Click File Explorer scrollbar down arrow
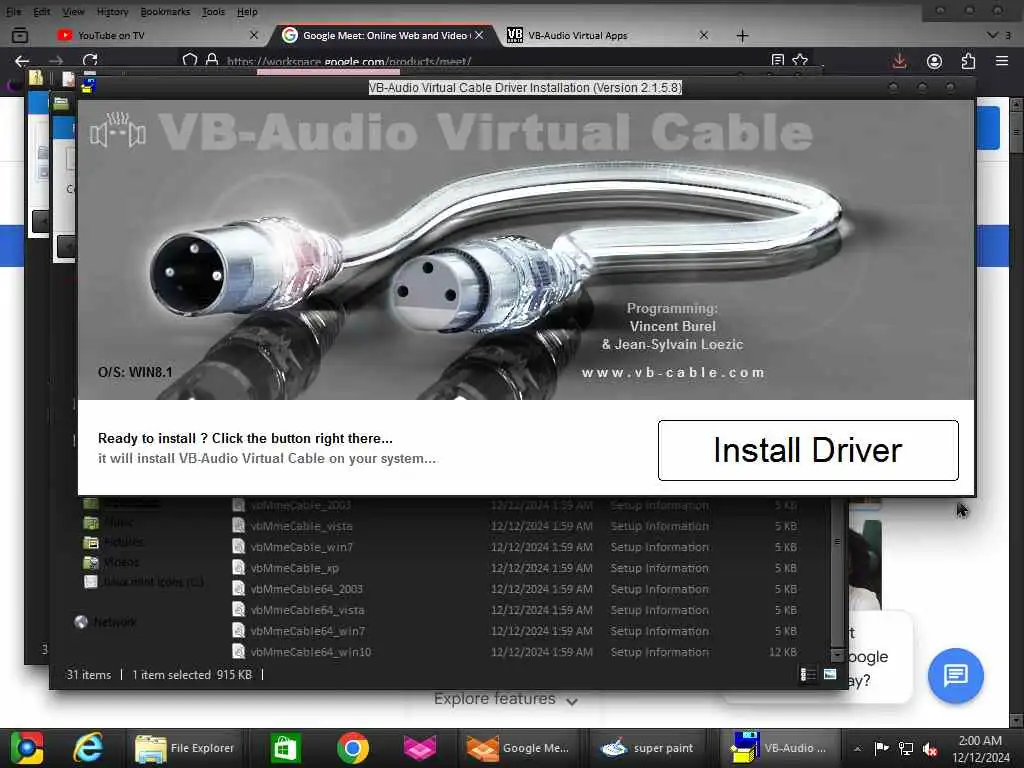 837,654
